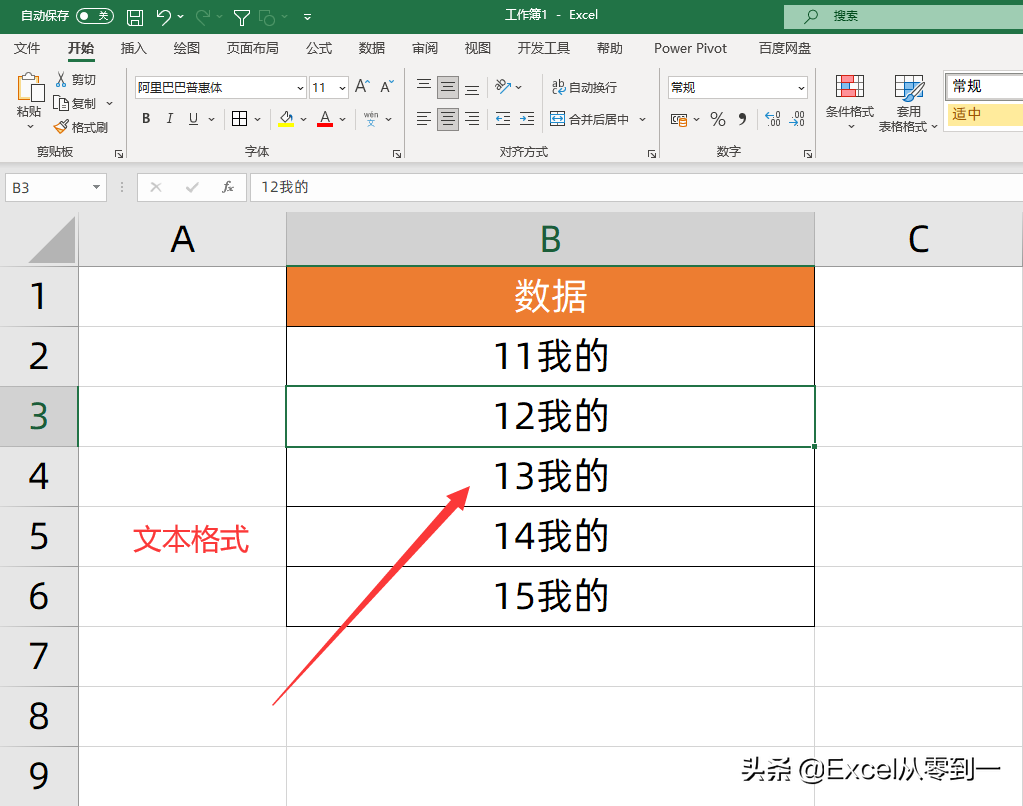1023x806 pixels.
Task: Toggle the AutoSave switch off
Action: coord(95,16)
